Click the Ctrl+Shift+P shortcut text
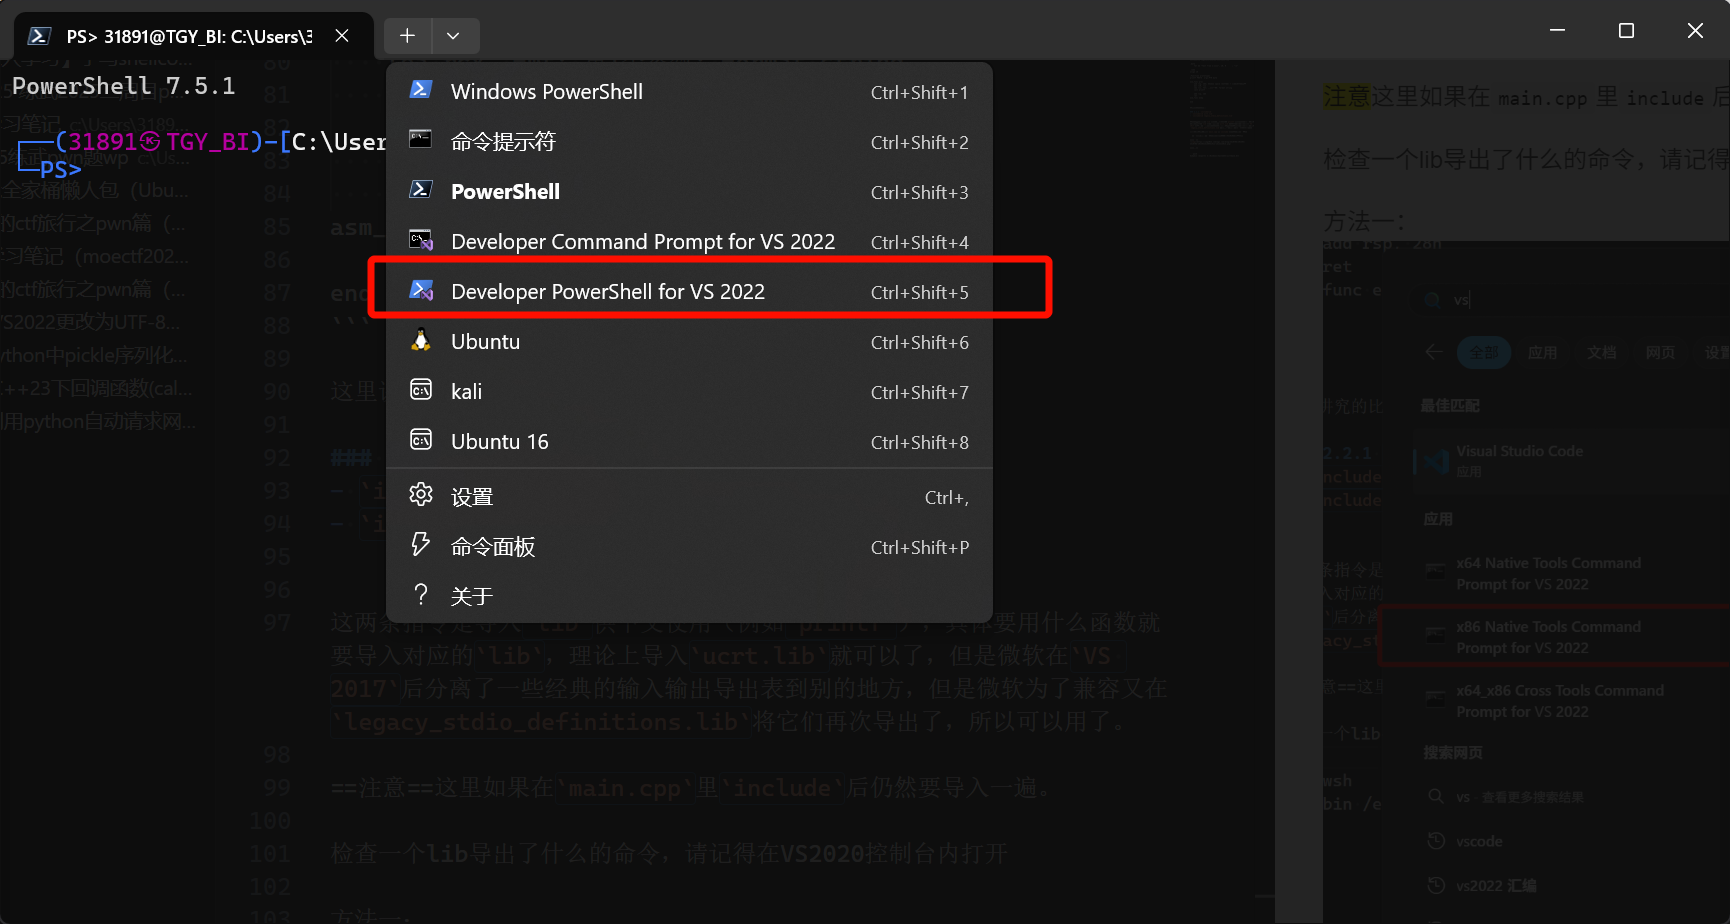This screenshot has width=1730, height=924. click(x=919, y=547)
